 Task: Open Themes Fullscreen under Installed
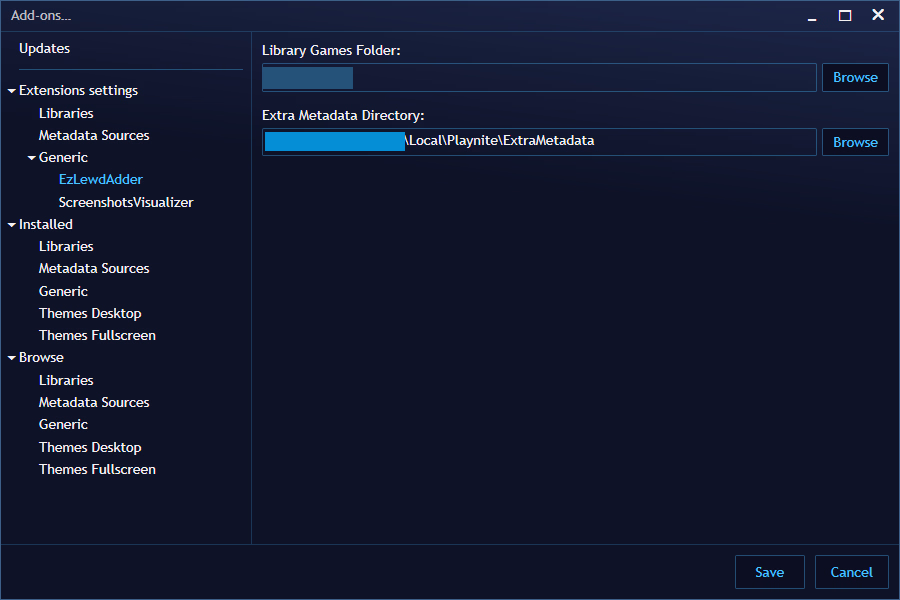click(x=97, y=335)
